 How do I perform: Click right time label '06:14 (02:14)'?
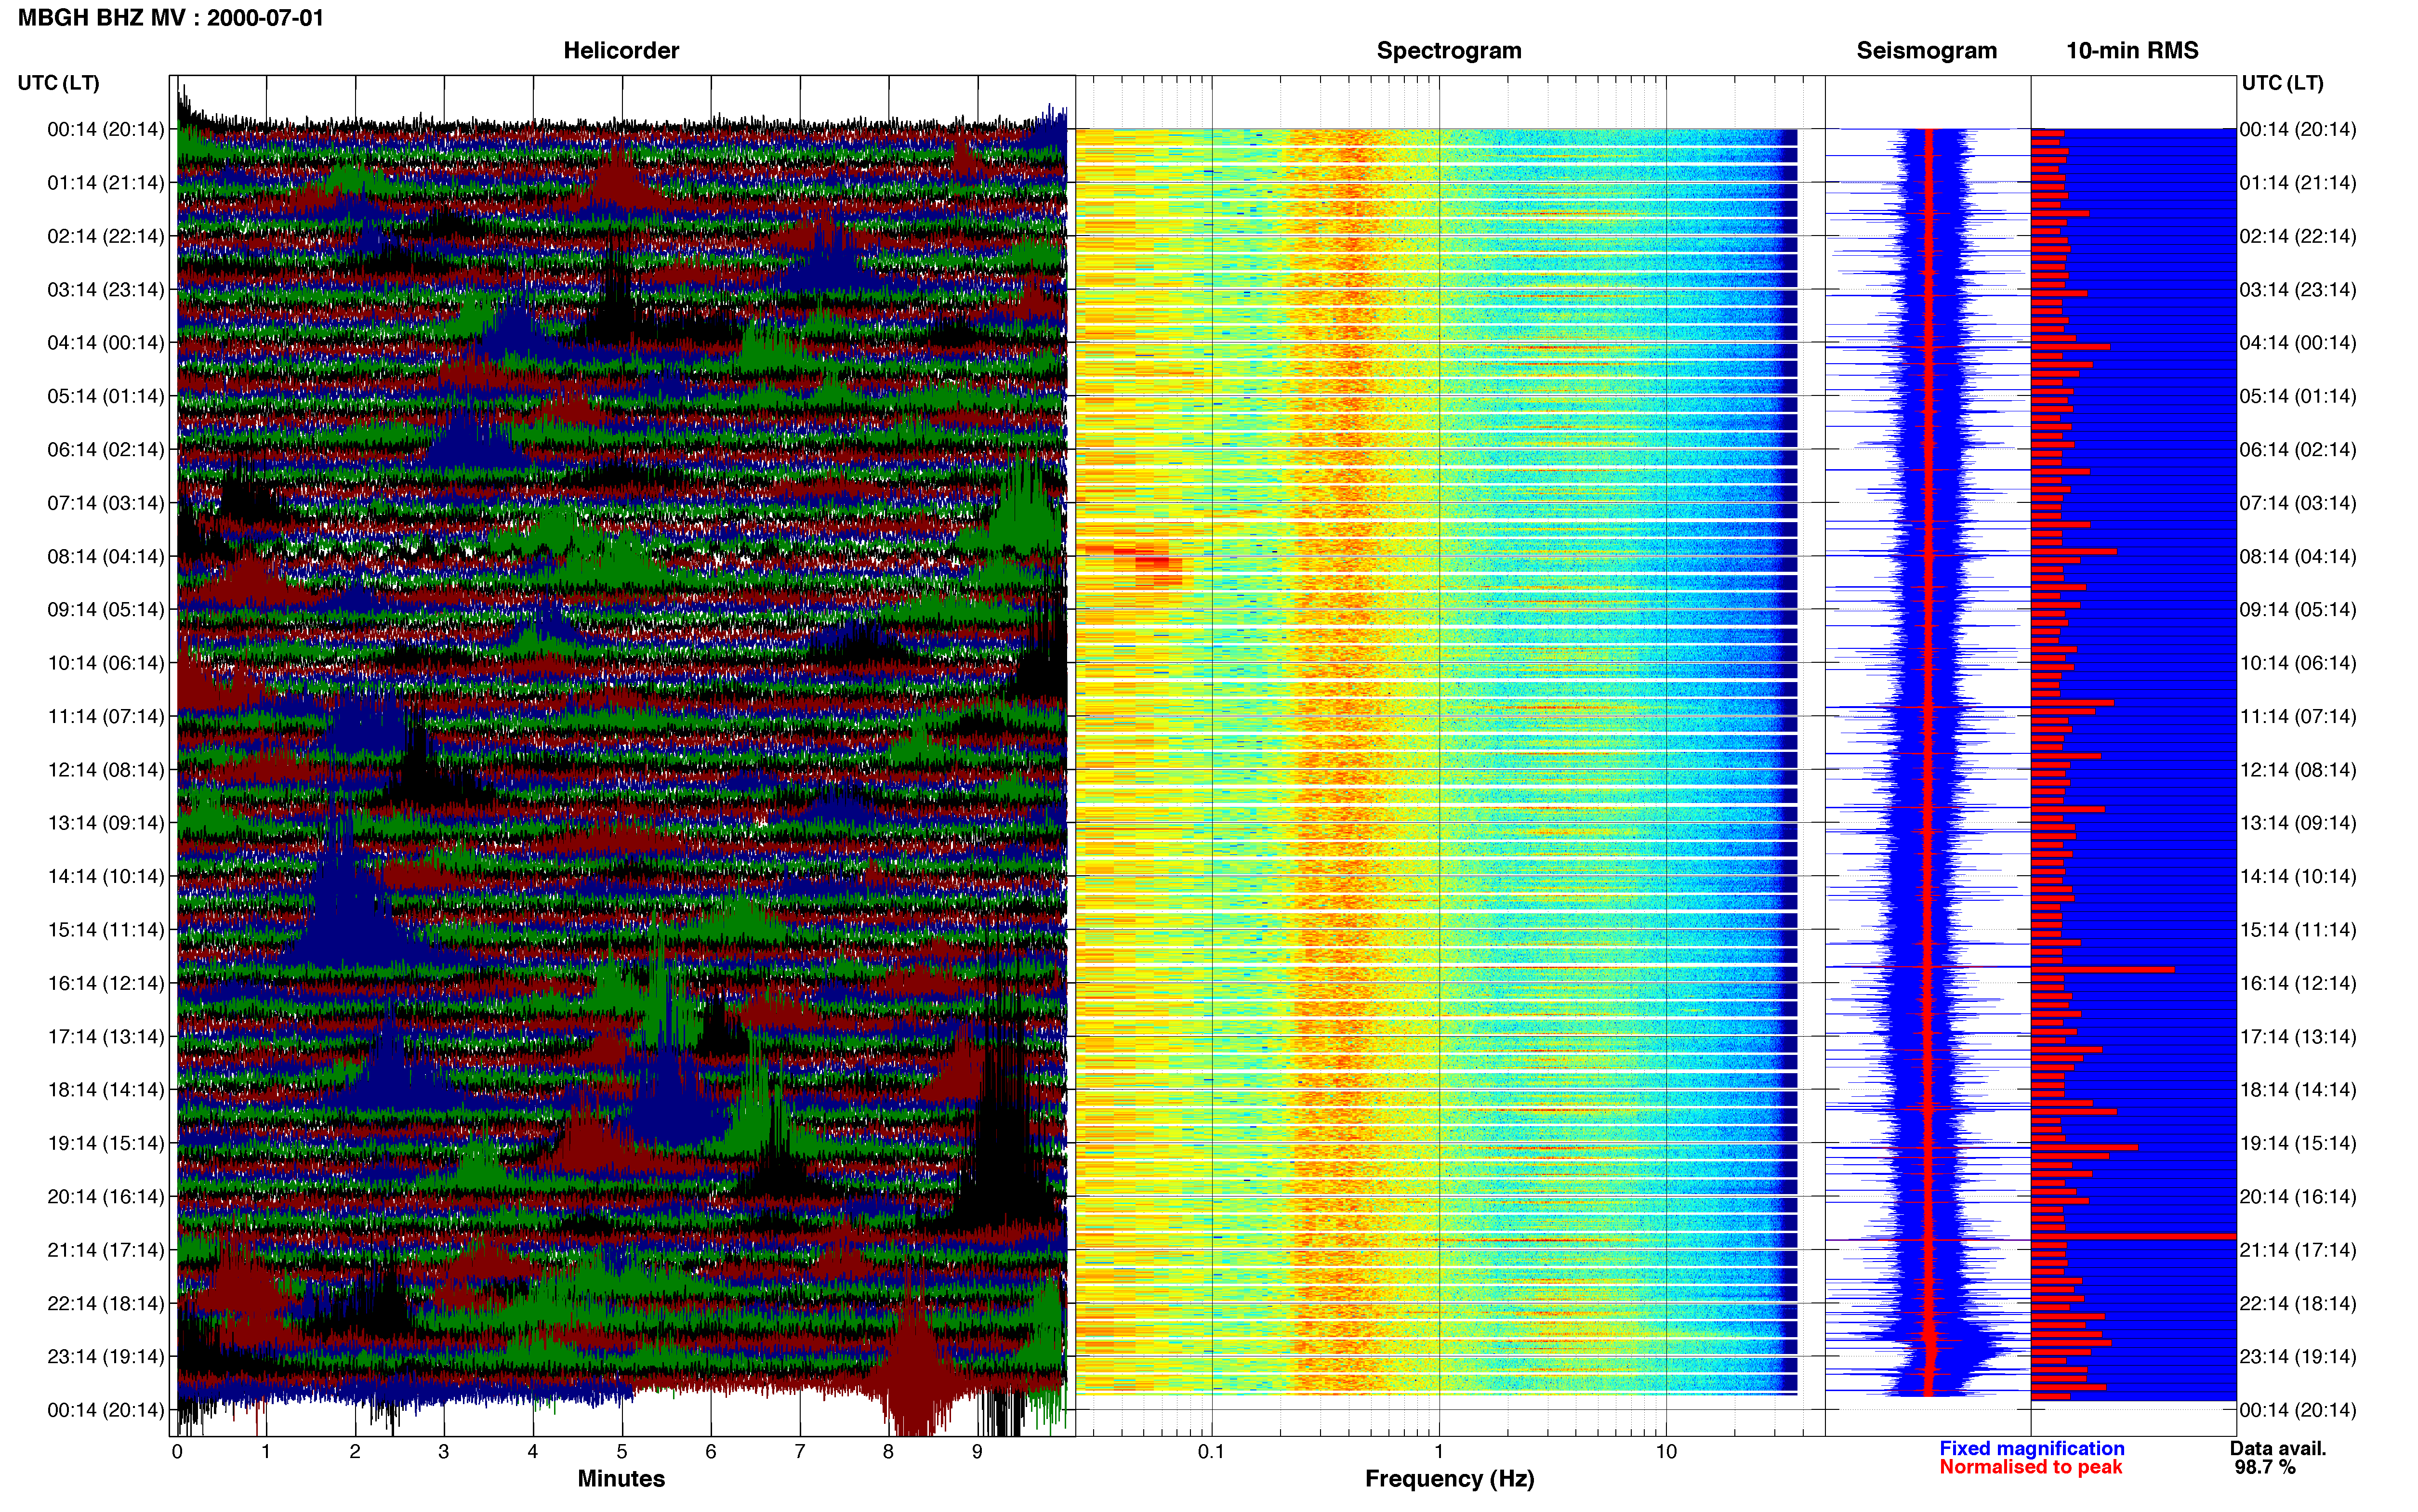tap(2298, 450)
